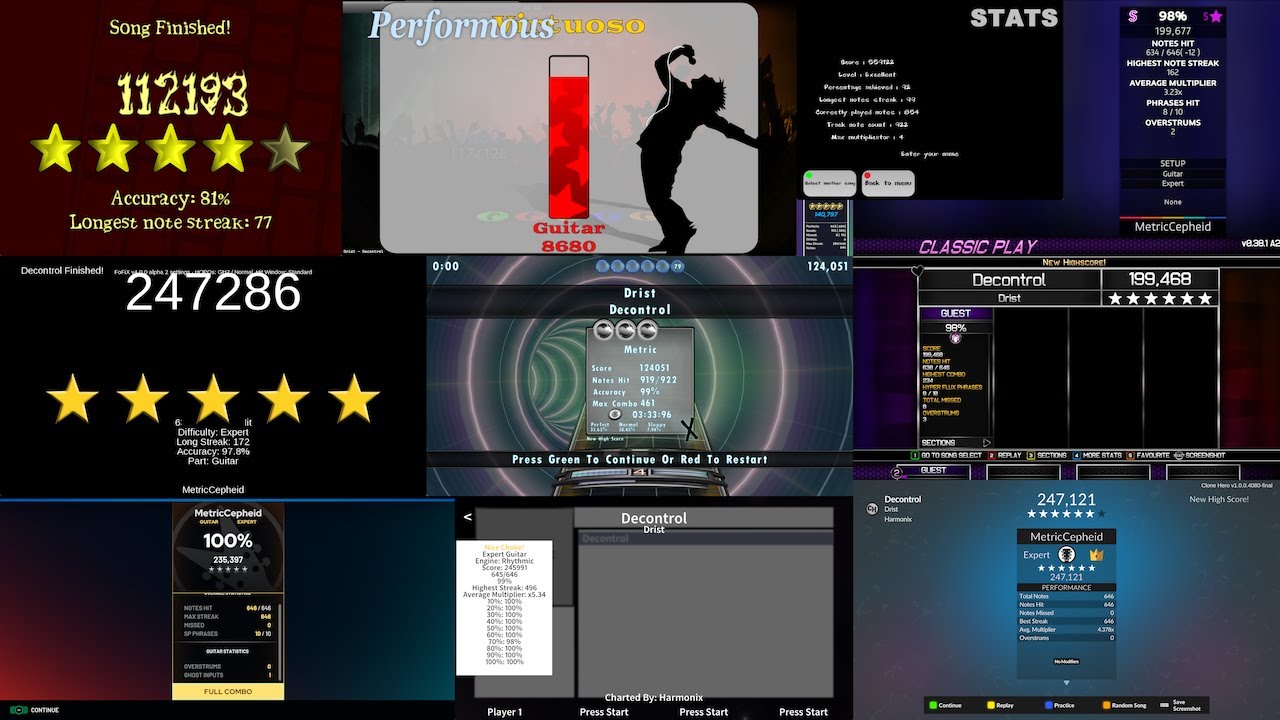The height and width of the screenshot is (720, 1280).
Task: Open Sections from the Classic Play bottom bar
Action: 1045,455
